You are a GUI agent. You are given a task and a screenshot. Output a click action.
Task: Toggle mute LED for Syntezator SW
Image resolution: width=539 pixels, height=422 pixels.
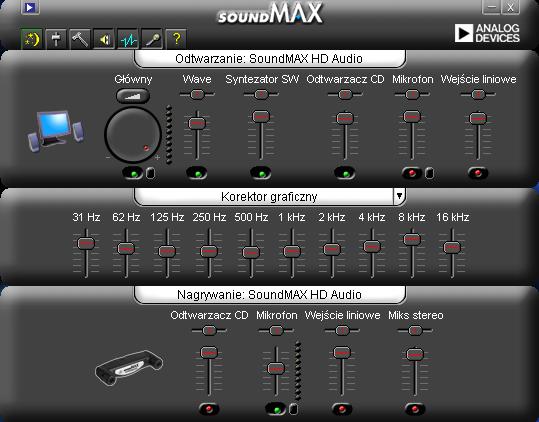click(261, 173)
